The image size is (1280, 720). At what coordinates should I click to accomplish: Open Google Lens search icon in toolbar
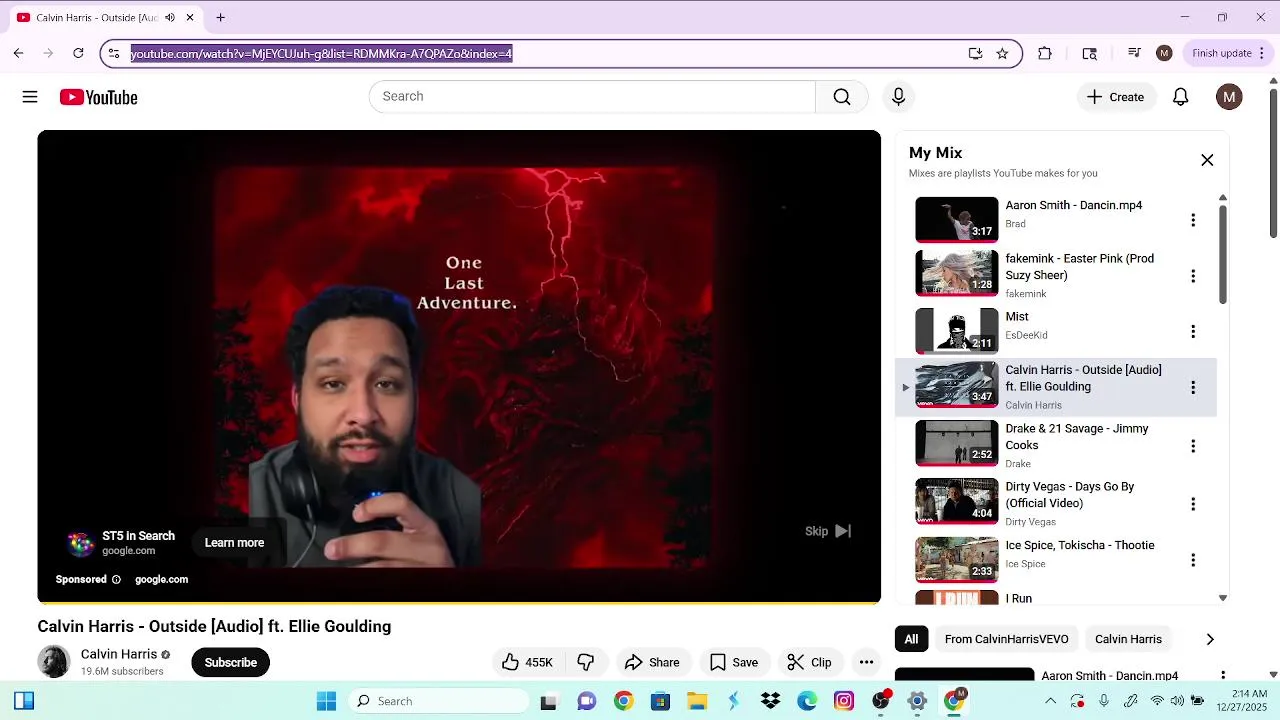1090,54
